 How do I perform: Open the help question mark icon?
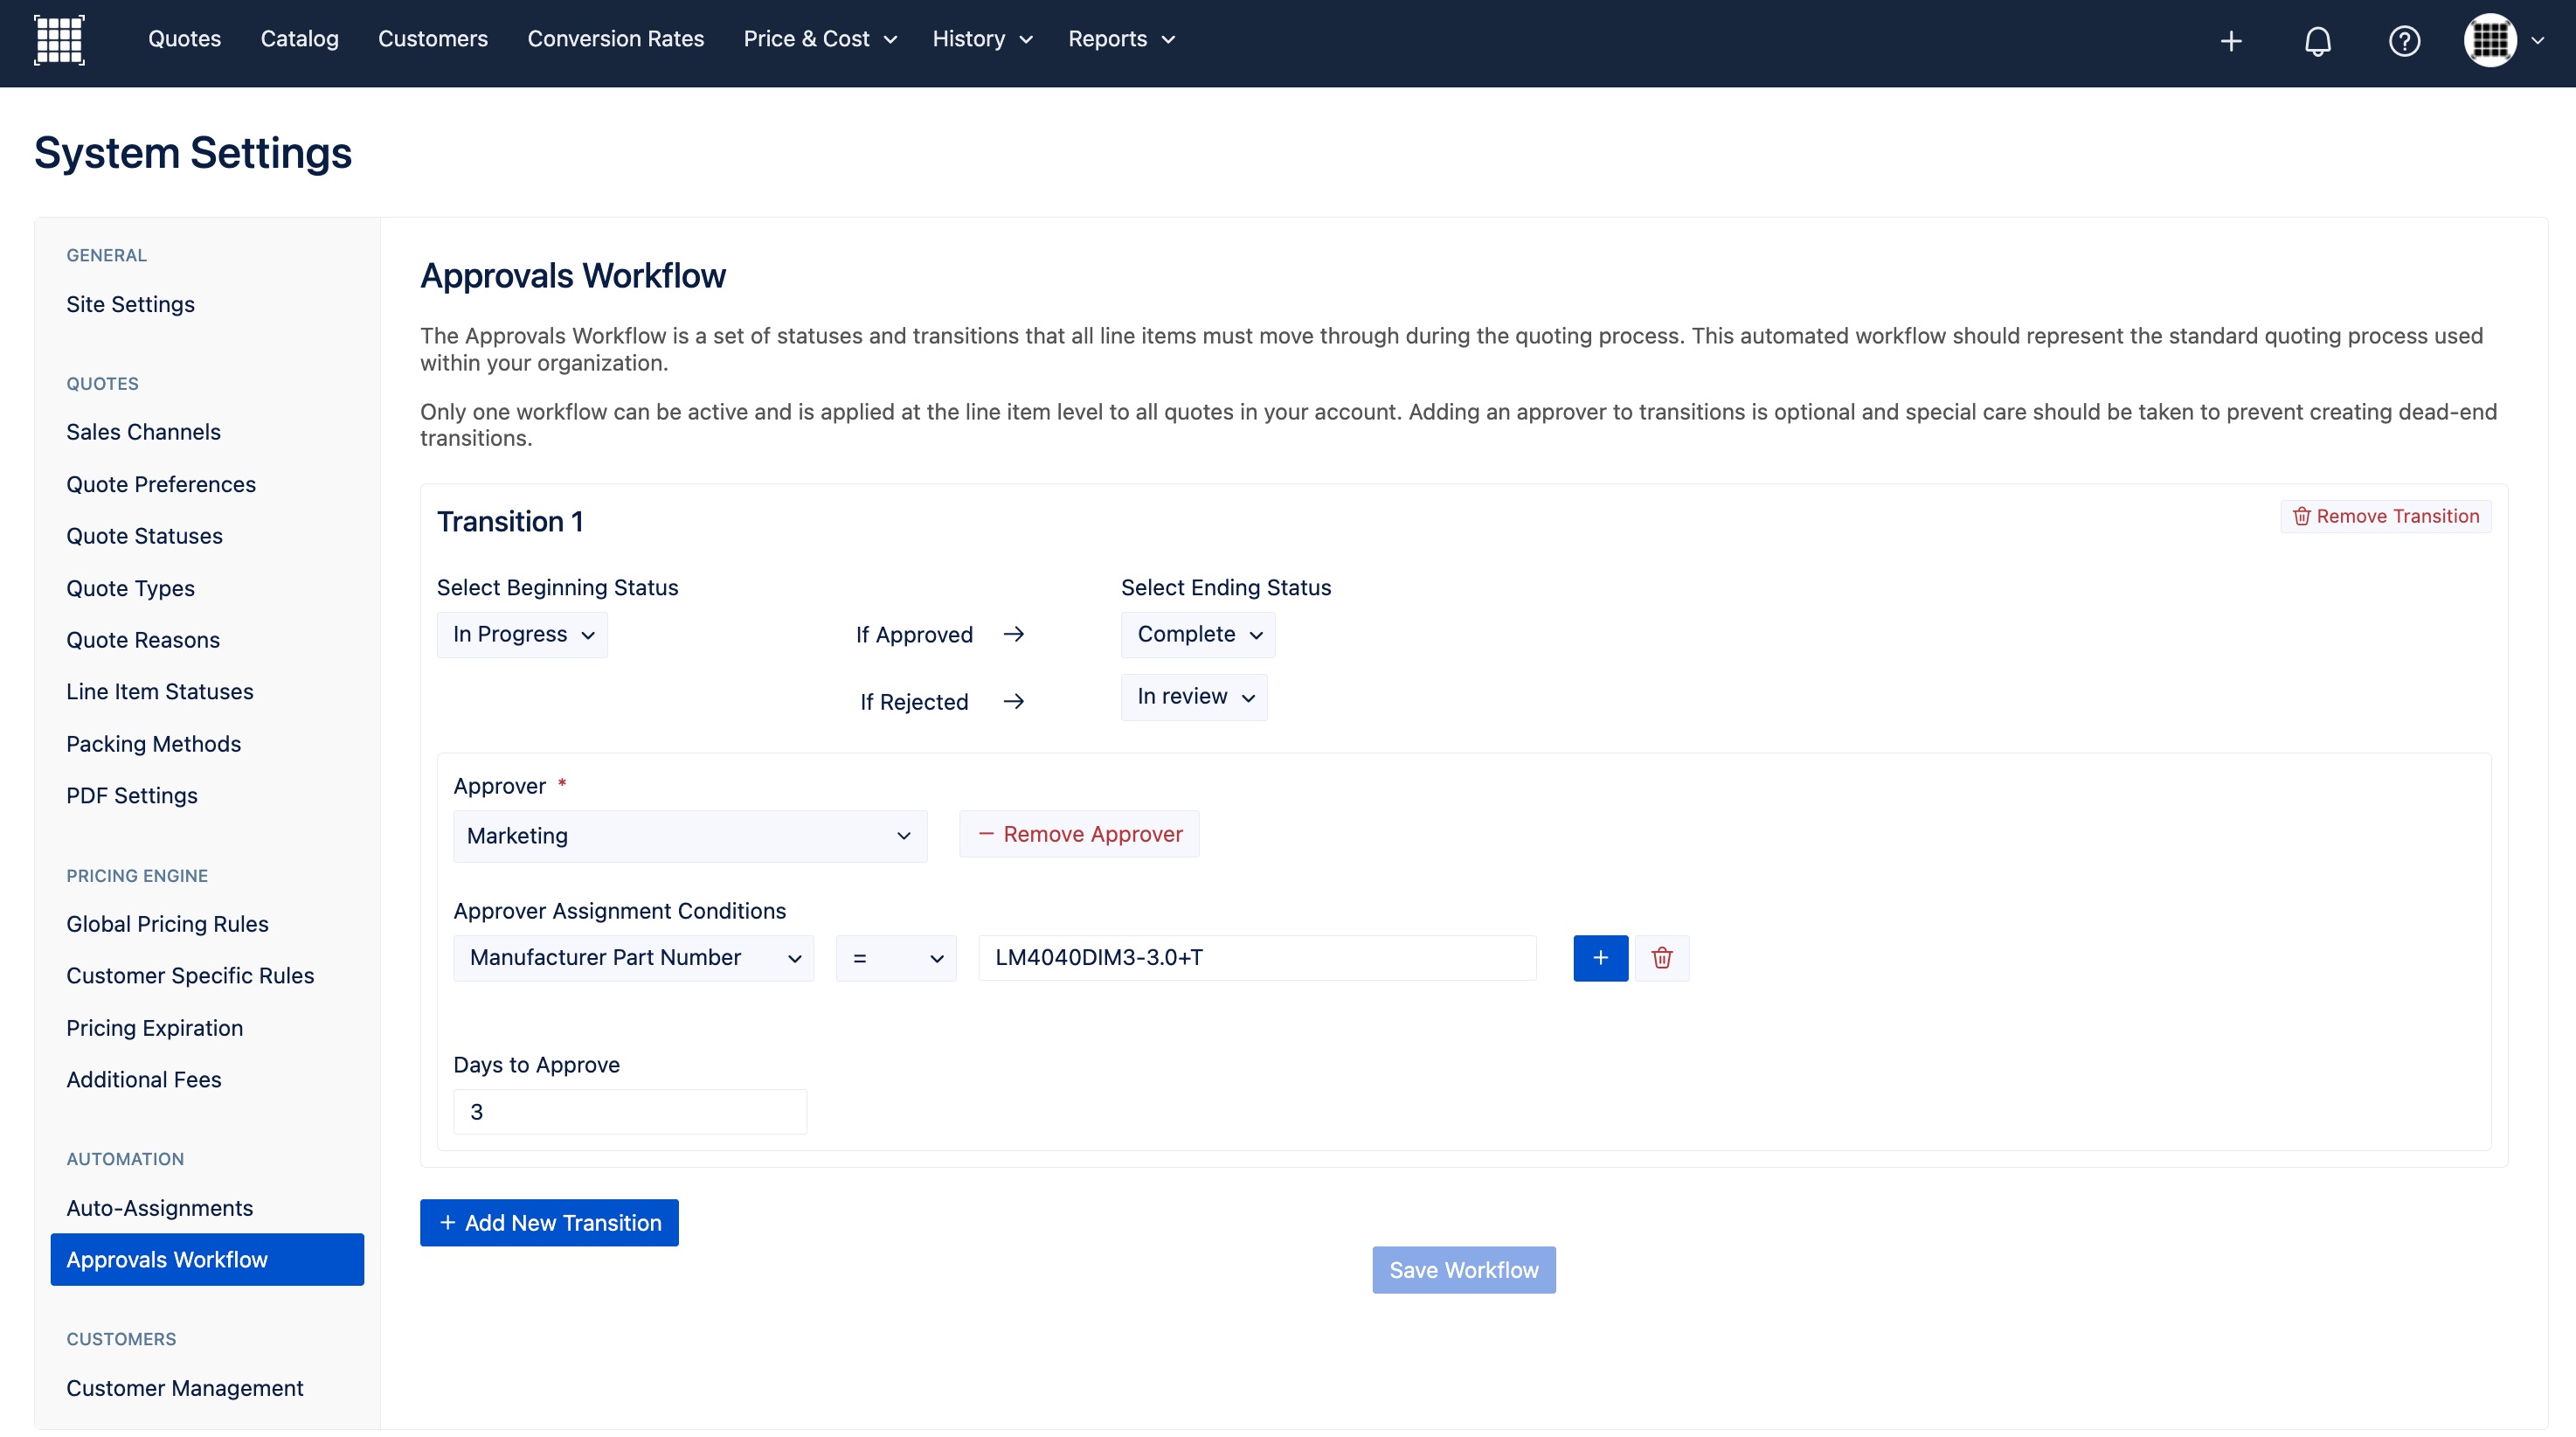(2404, 41)
